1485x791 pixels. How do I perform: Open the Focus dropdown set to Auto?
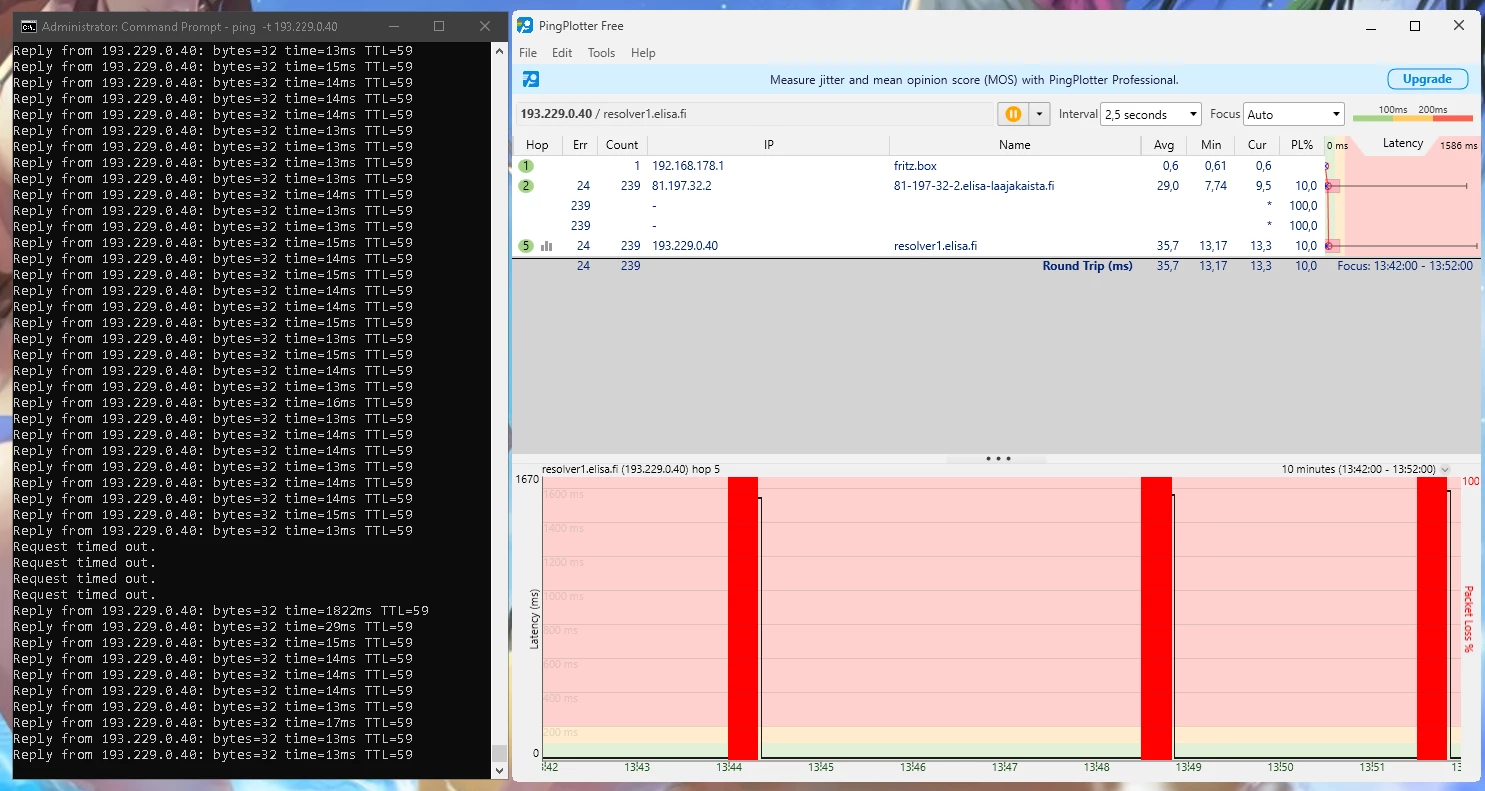click(1293, 114)
